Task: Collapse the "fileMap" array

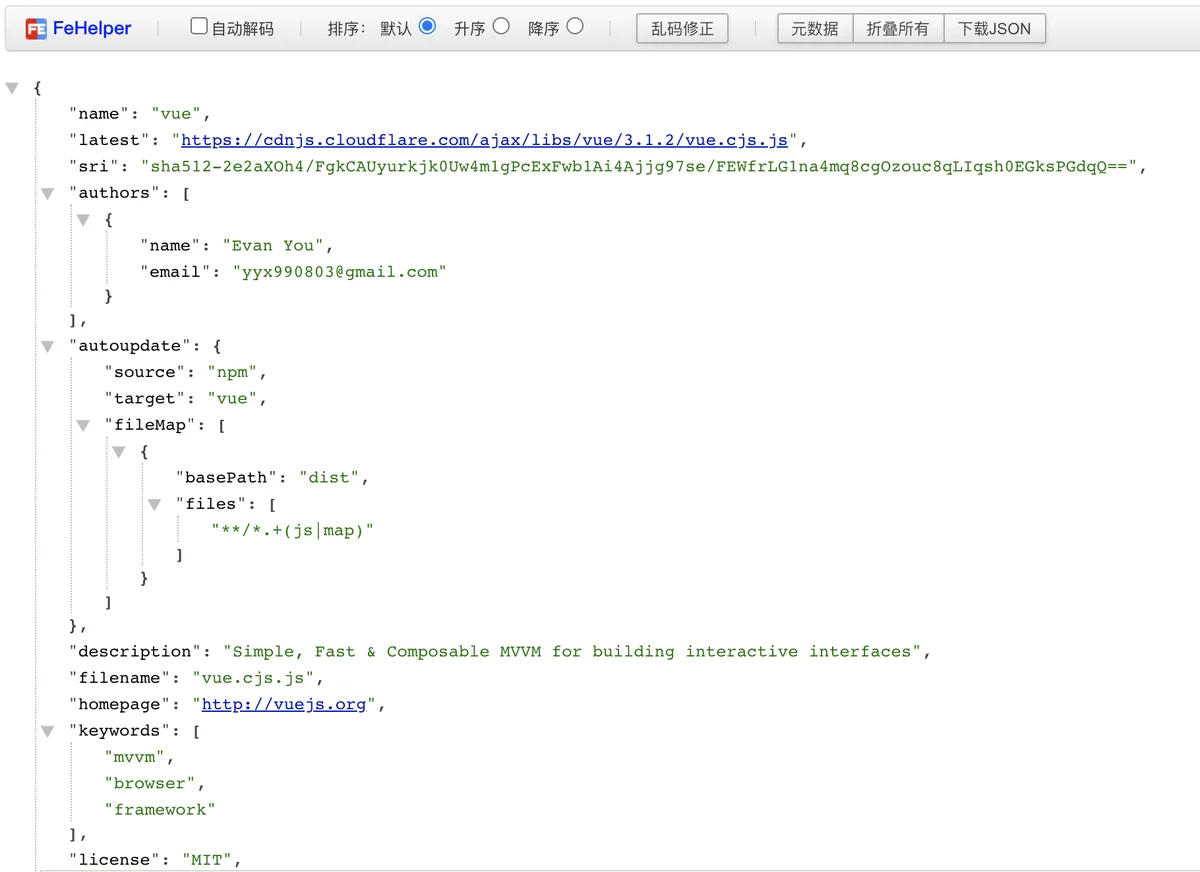Action: click(84, 425)
